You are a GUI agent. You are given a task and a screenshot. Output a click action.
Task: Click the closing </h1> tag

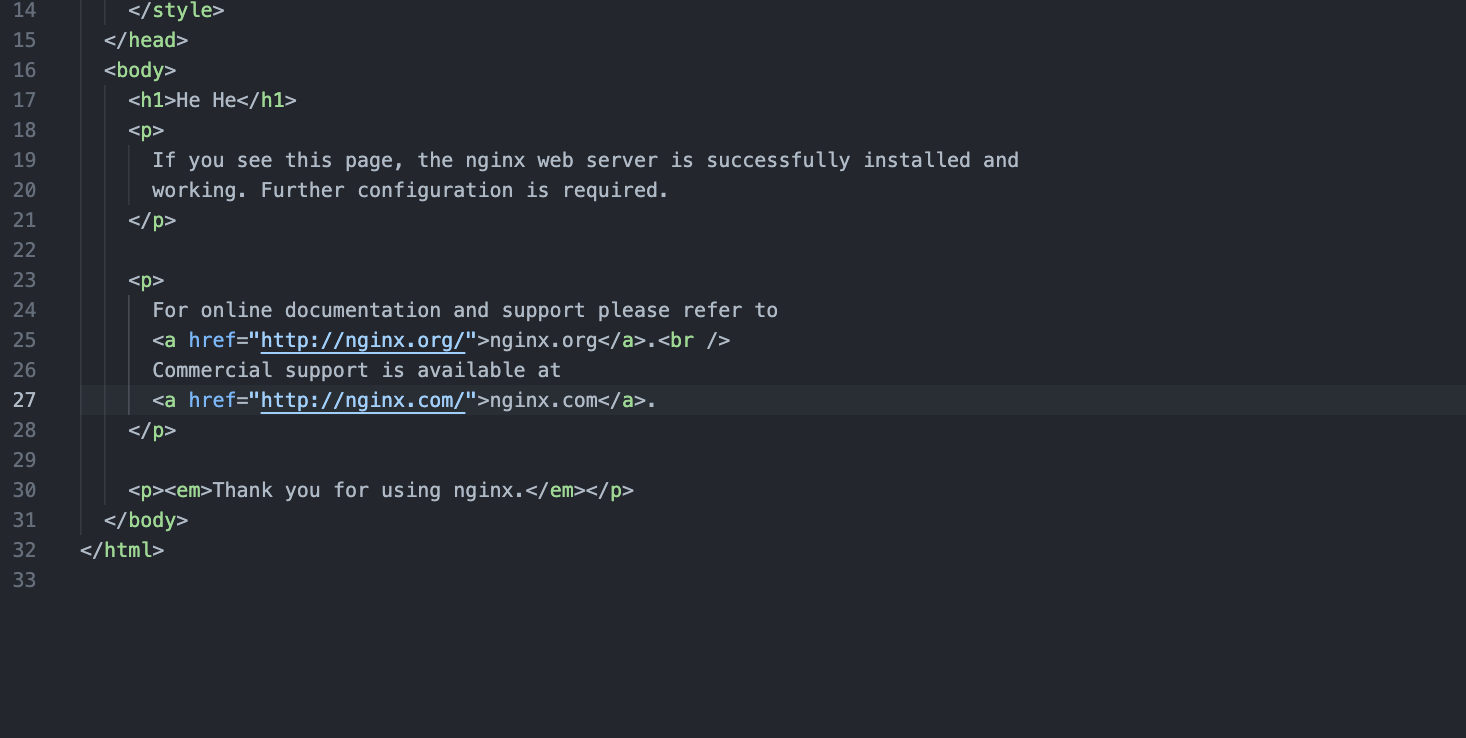(x=267, y=100)
